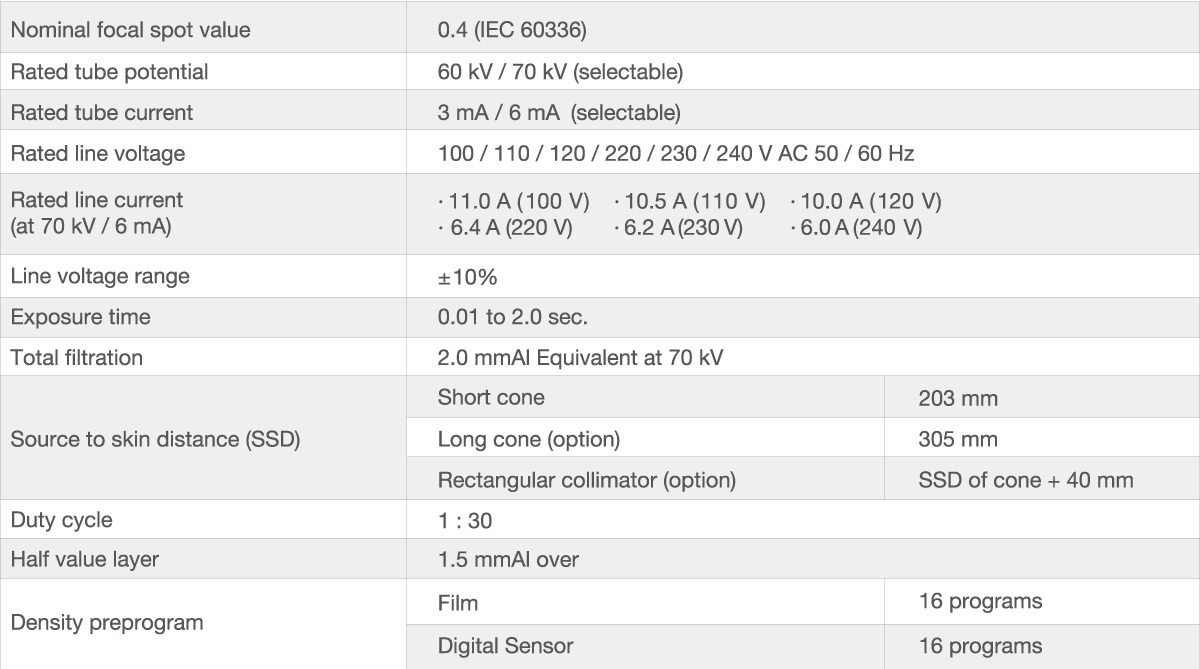Click the 0.01 to 2.0 sec. value

[512, 317]
